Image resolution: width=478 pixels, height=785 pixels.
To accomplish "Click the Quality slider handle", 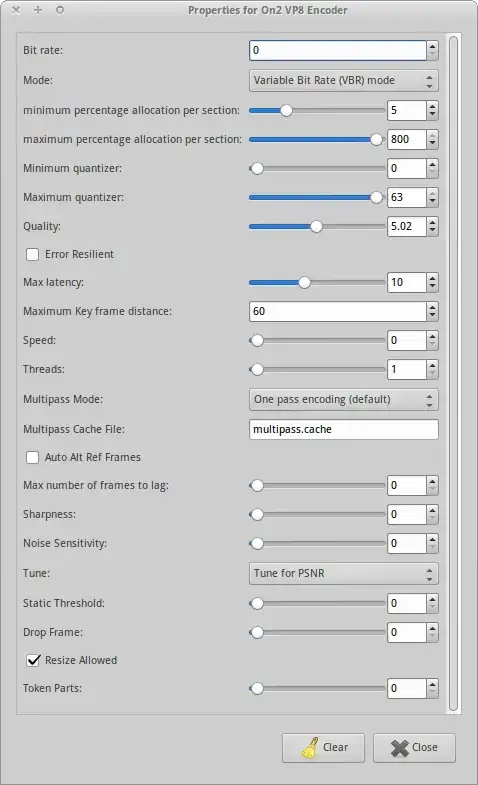I will 316,226.
